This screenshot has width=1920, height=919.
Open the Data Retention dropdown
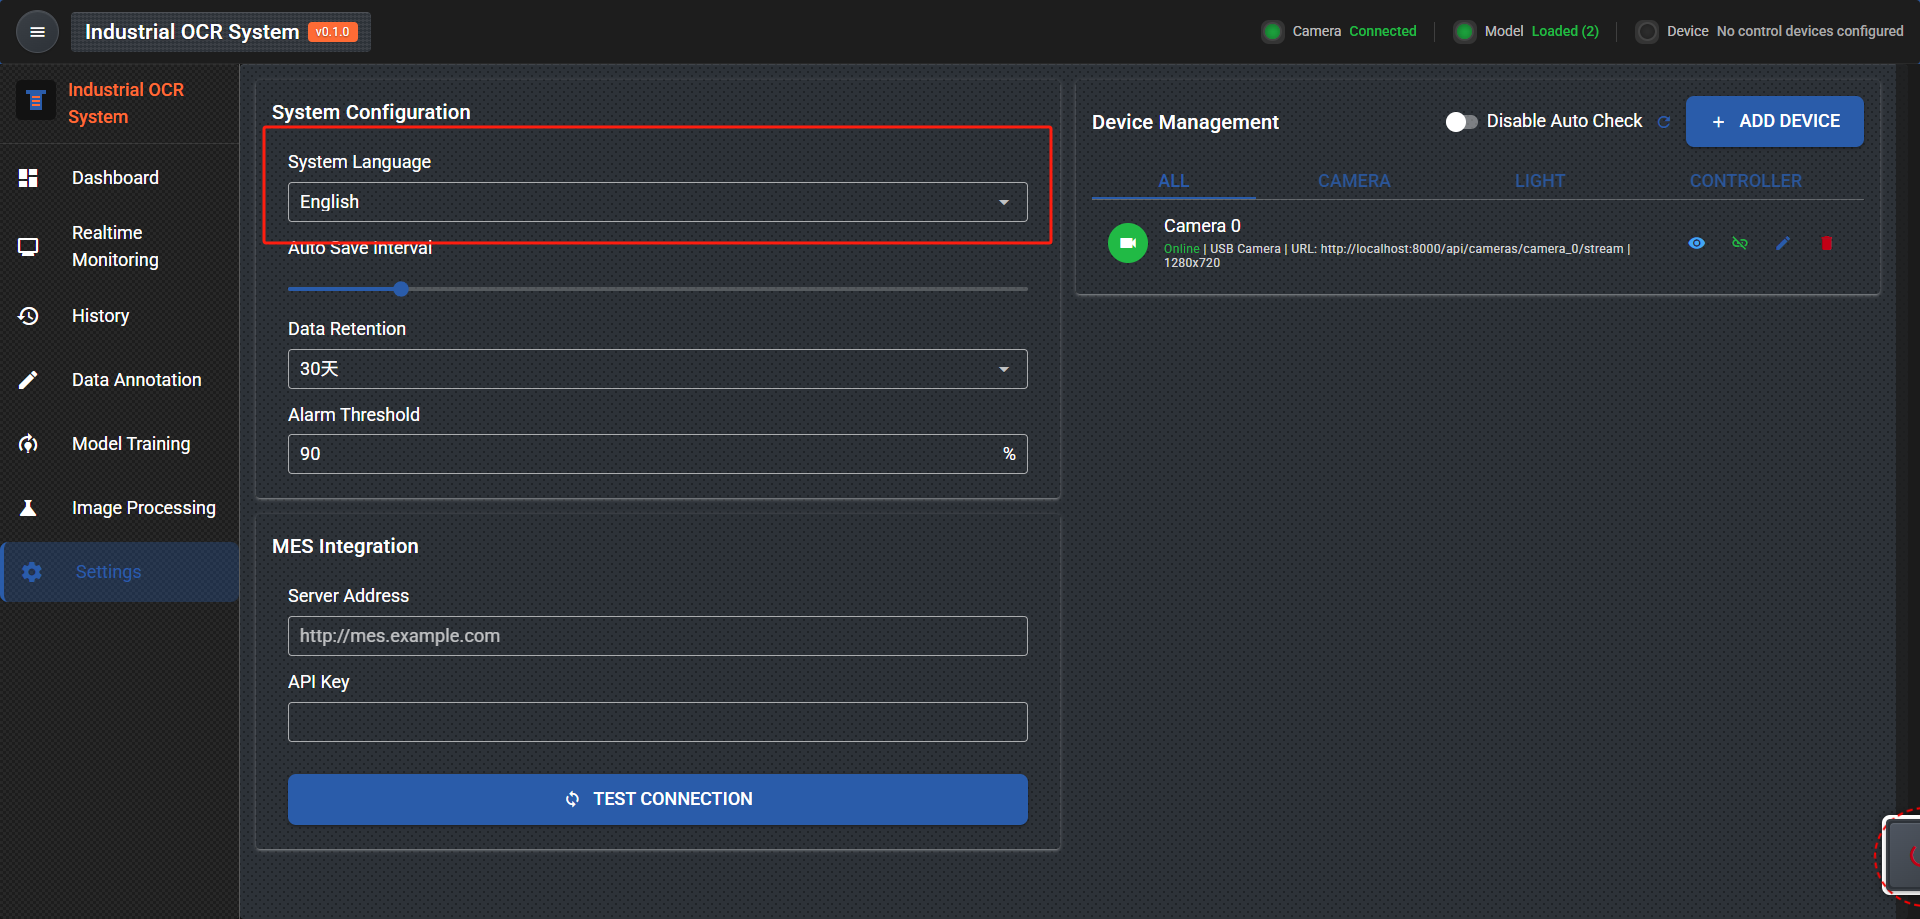tap(657, 369)
